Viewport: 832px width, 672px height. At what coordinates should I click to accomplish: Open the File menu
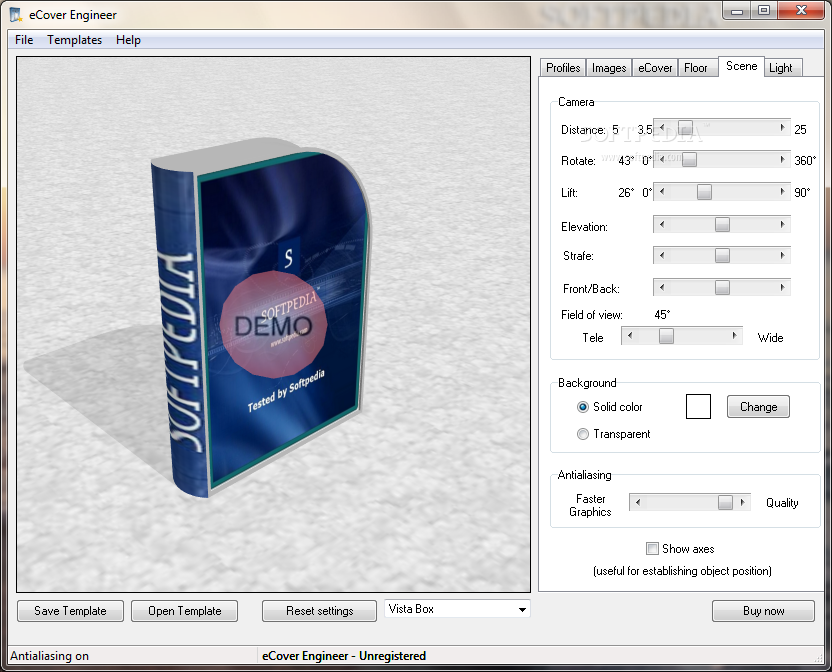tap(24, 40)
